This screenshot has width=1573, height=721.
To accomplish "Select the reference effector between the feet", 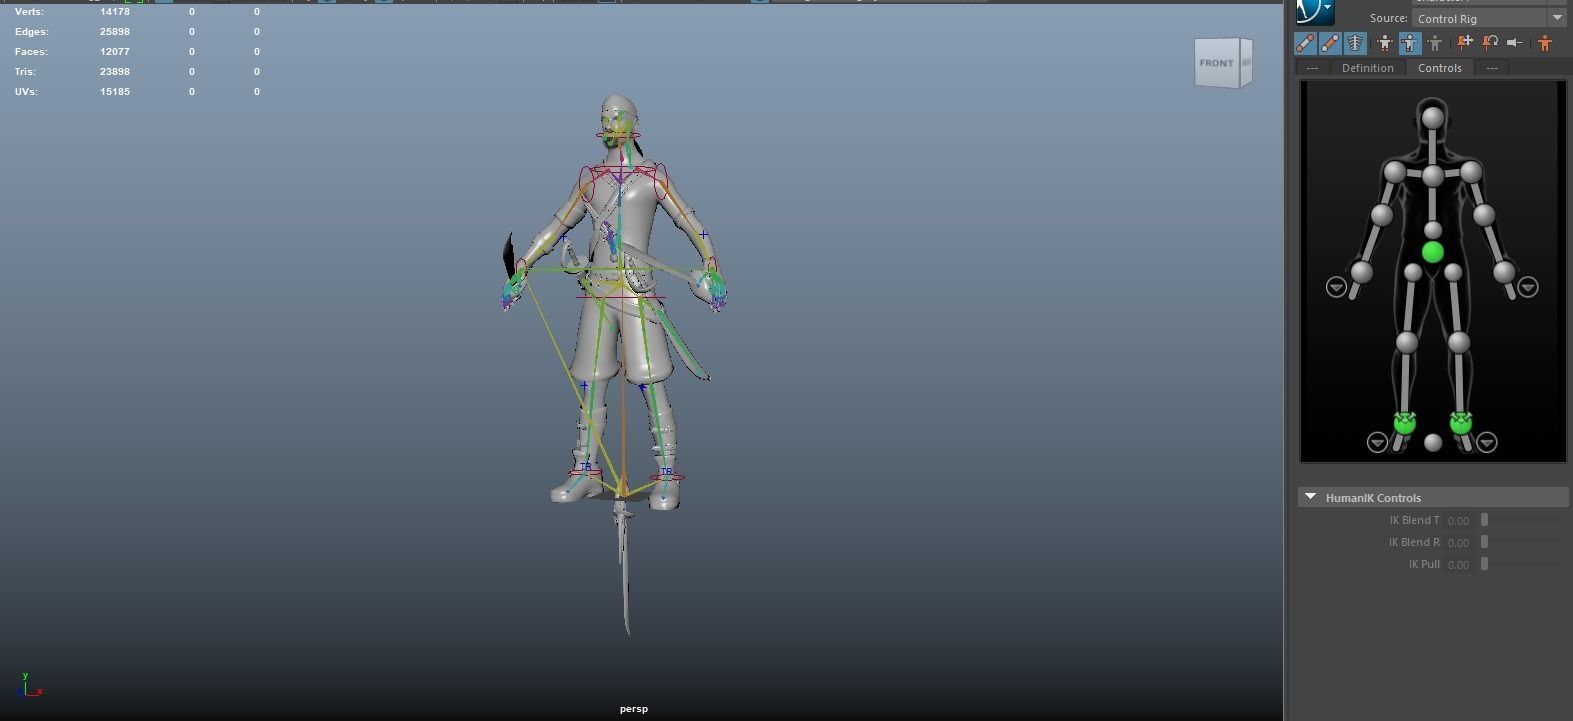I will click(1433, 442).
